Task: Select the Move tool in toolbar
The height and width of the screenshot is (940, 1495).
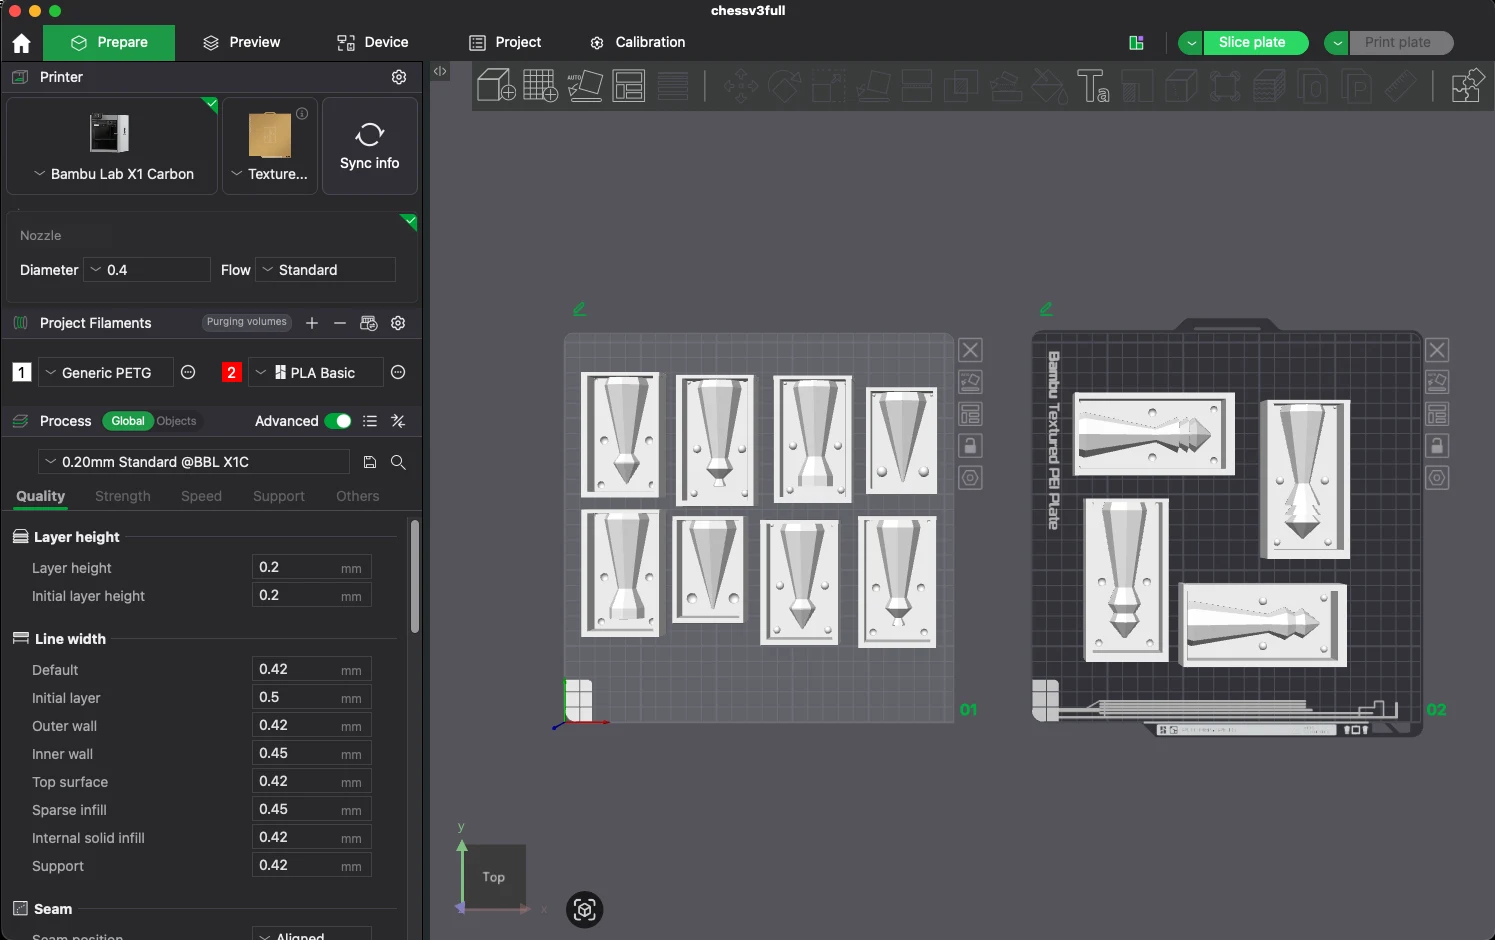Action: (741, 86)
